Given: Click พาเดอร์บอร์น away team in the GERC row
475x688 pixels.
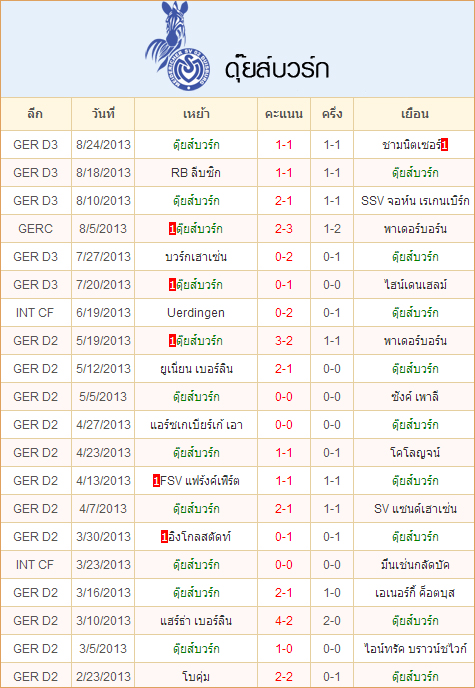Looking at the screenshot, I should click(x=415, y=229).
